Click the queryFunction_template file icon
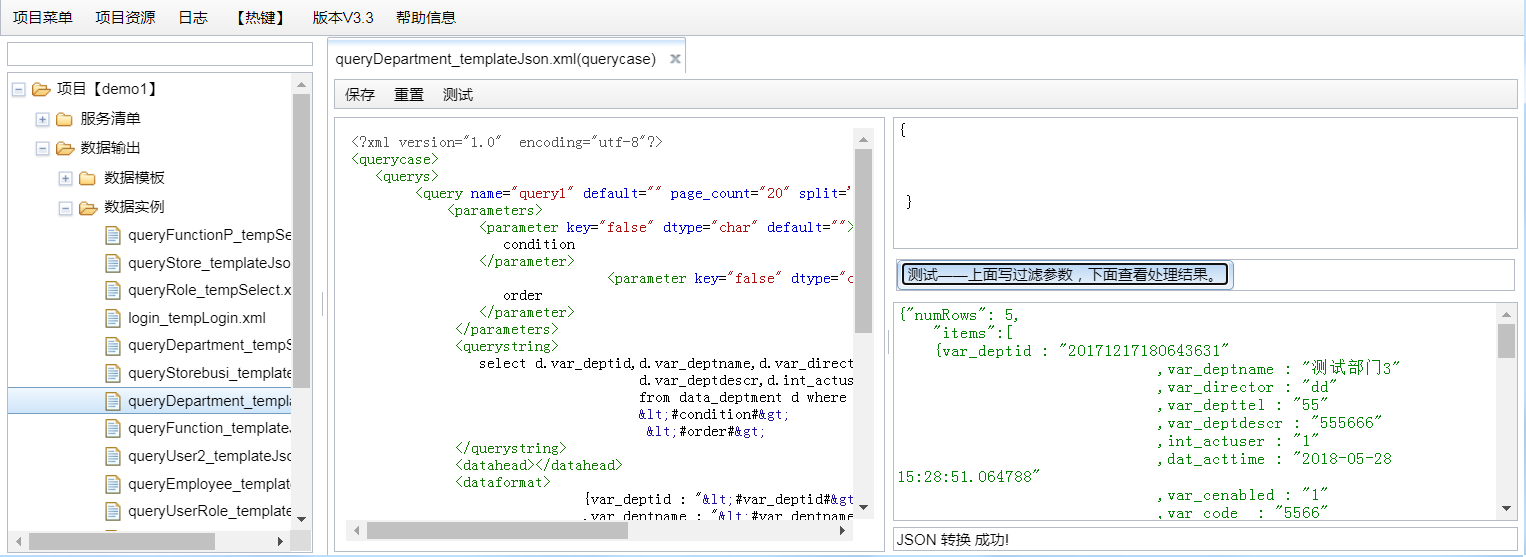The width and height of the screenshot is (1526, 557). click(x=113, y=428)
